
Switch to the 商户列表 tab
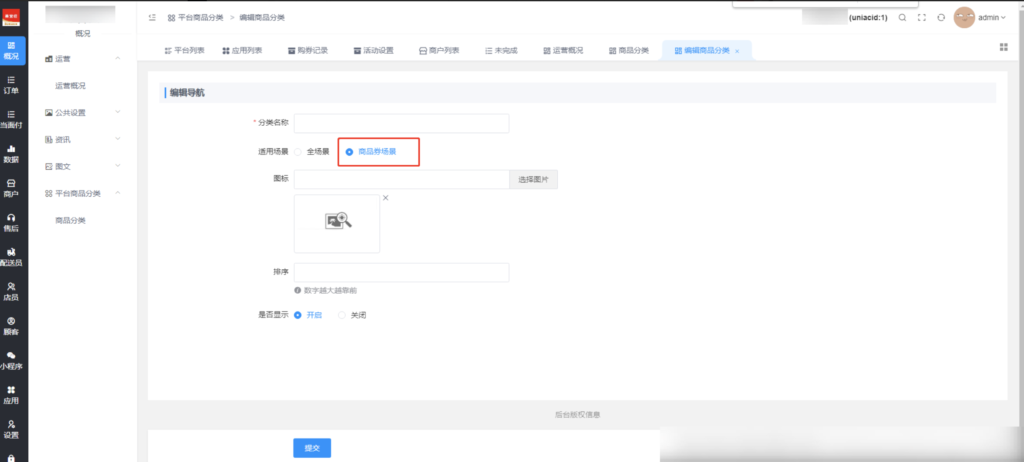pos(439,50)
